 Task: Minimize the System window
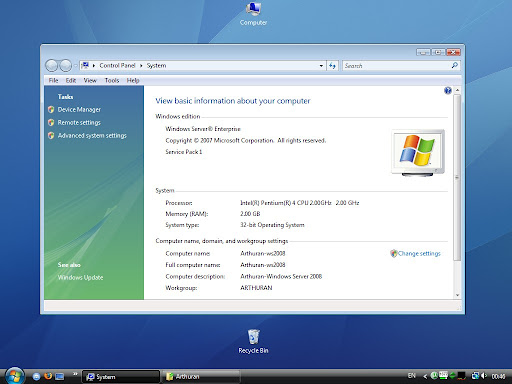tap(423, 52)
